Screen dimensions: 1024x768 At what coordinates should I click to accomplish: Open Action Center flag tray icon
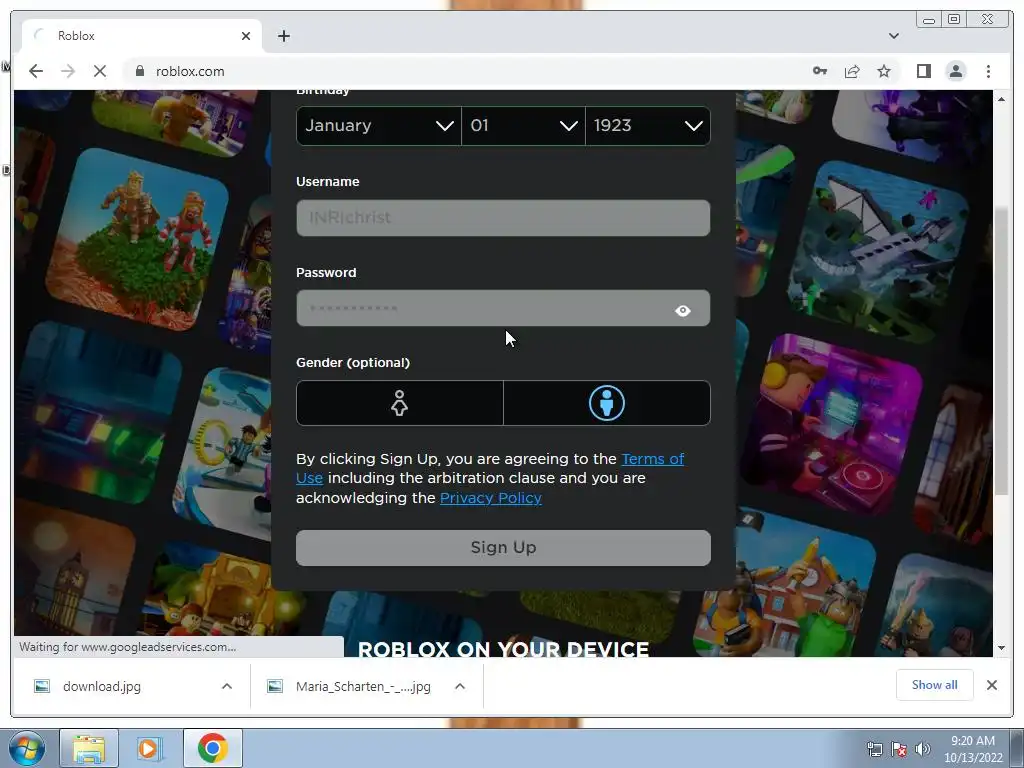899,749
